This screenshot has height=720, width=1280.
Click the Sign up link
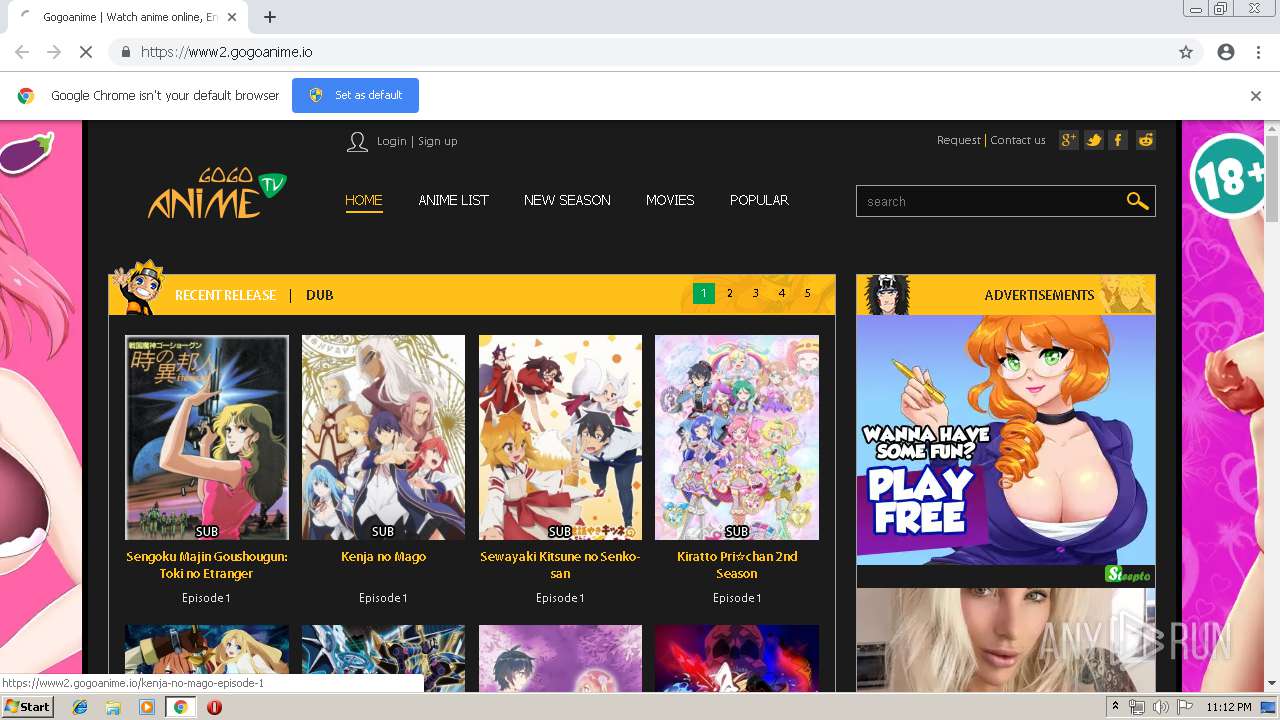437,141
